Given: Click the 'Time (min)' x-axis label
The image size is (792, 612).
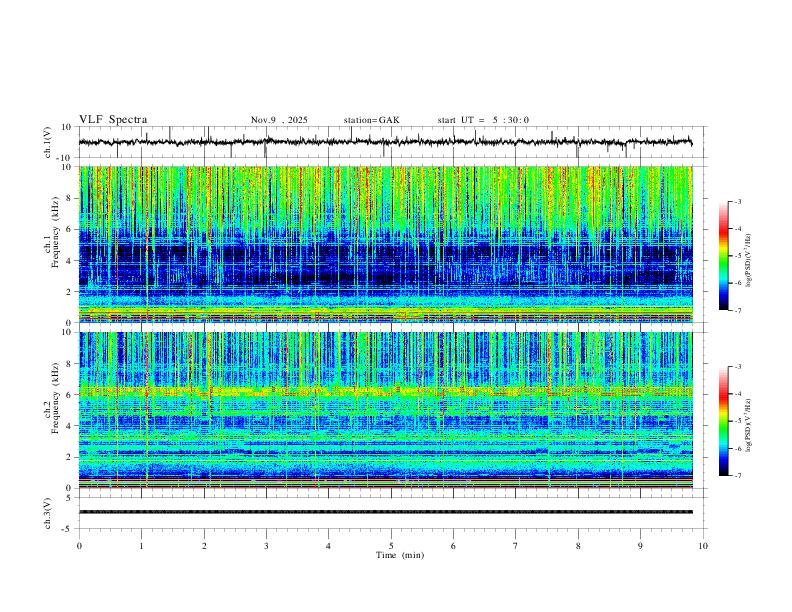Looking at the screenshot, I should pos(400,555).
